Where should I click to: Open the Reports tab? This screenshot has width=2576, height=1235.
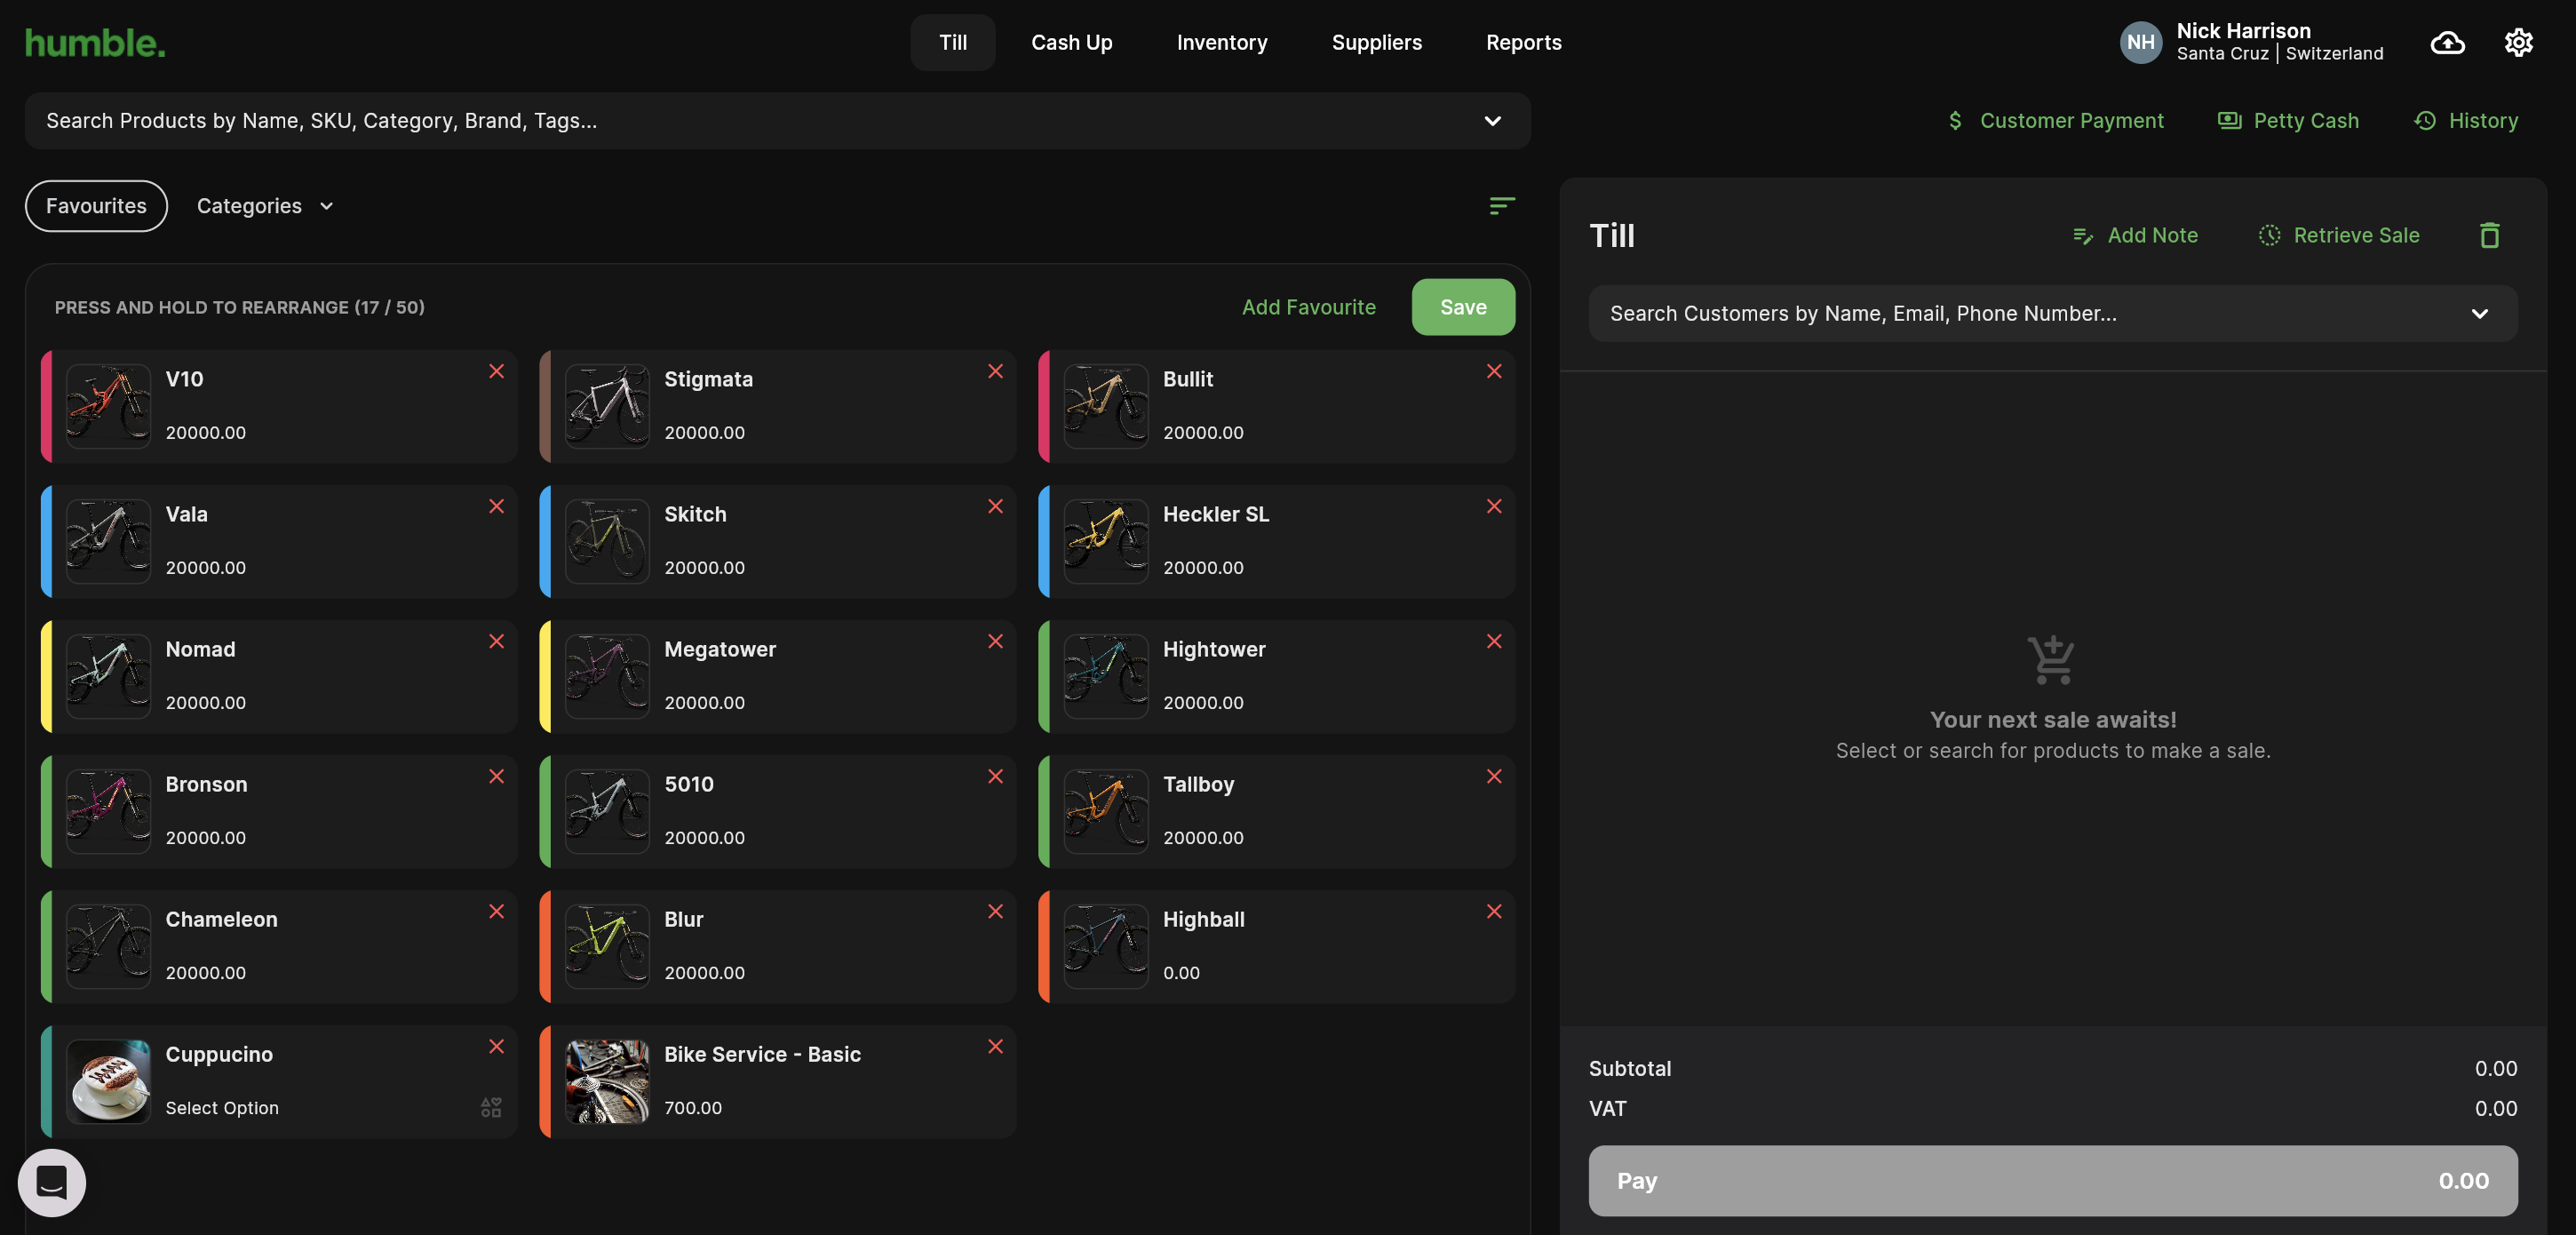[x=1523, y=42]
